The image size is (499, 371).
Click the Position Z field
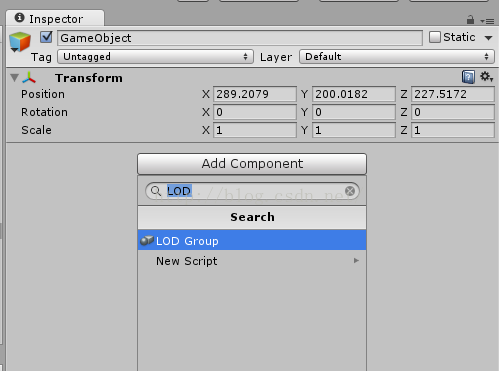point(453,94)
